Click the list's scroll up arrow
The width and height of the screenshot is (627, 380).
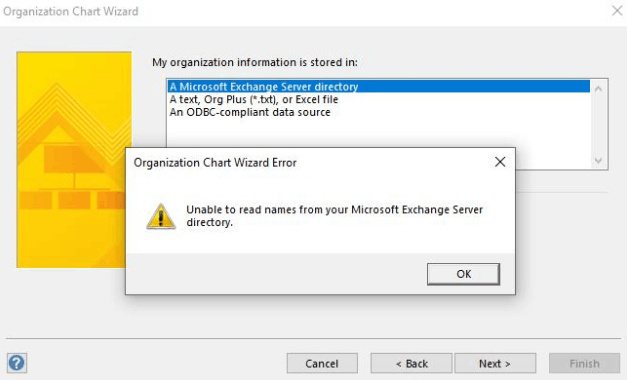(599, 88)
